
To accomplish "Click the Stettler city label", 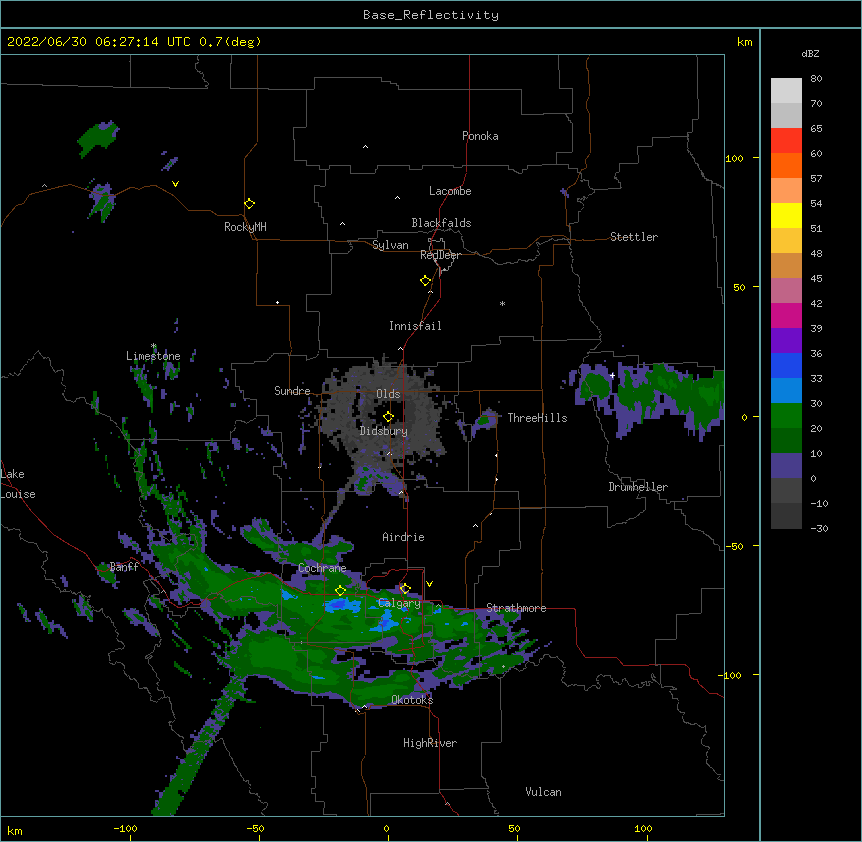I will pyautogui.click(x=634, y=237).
